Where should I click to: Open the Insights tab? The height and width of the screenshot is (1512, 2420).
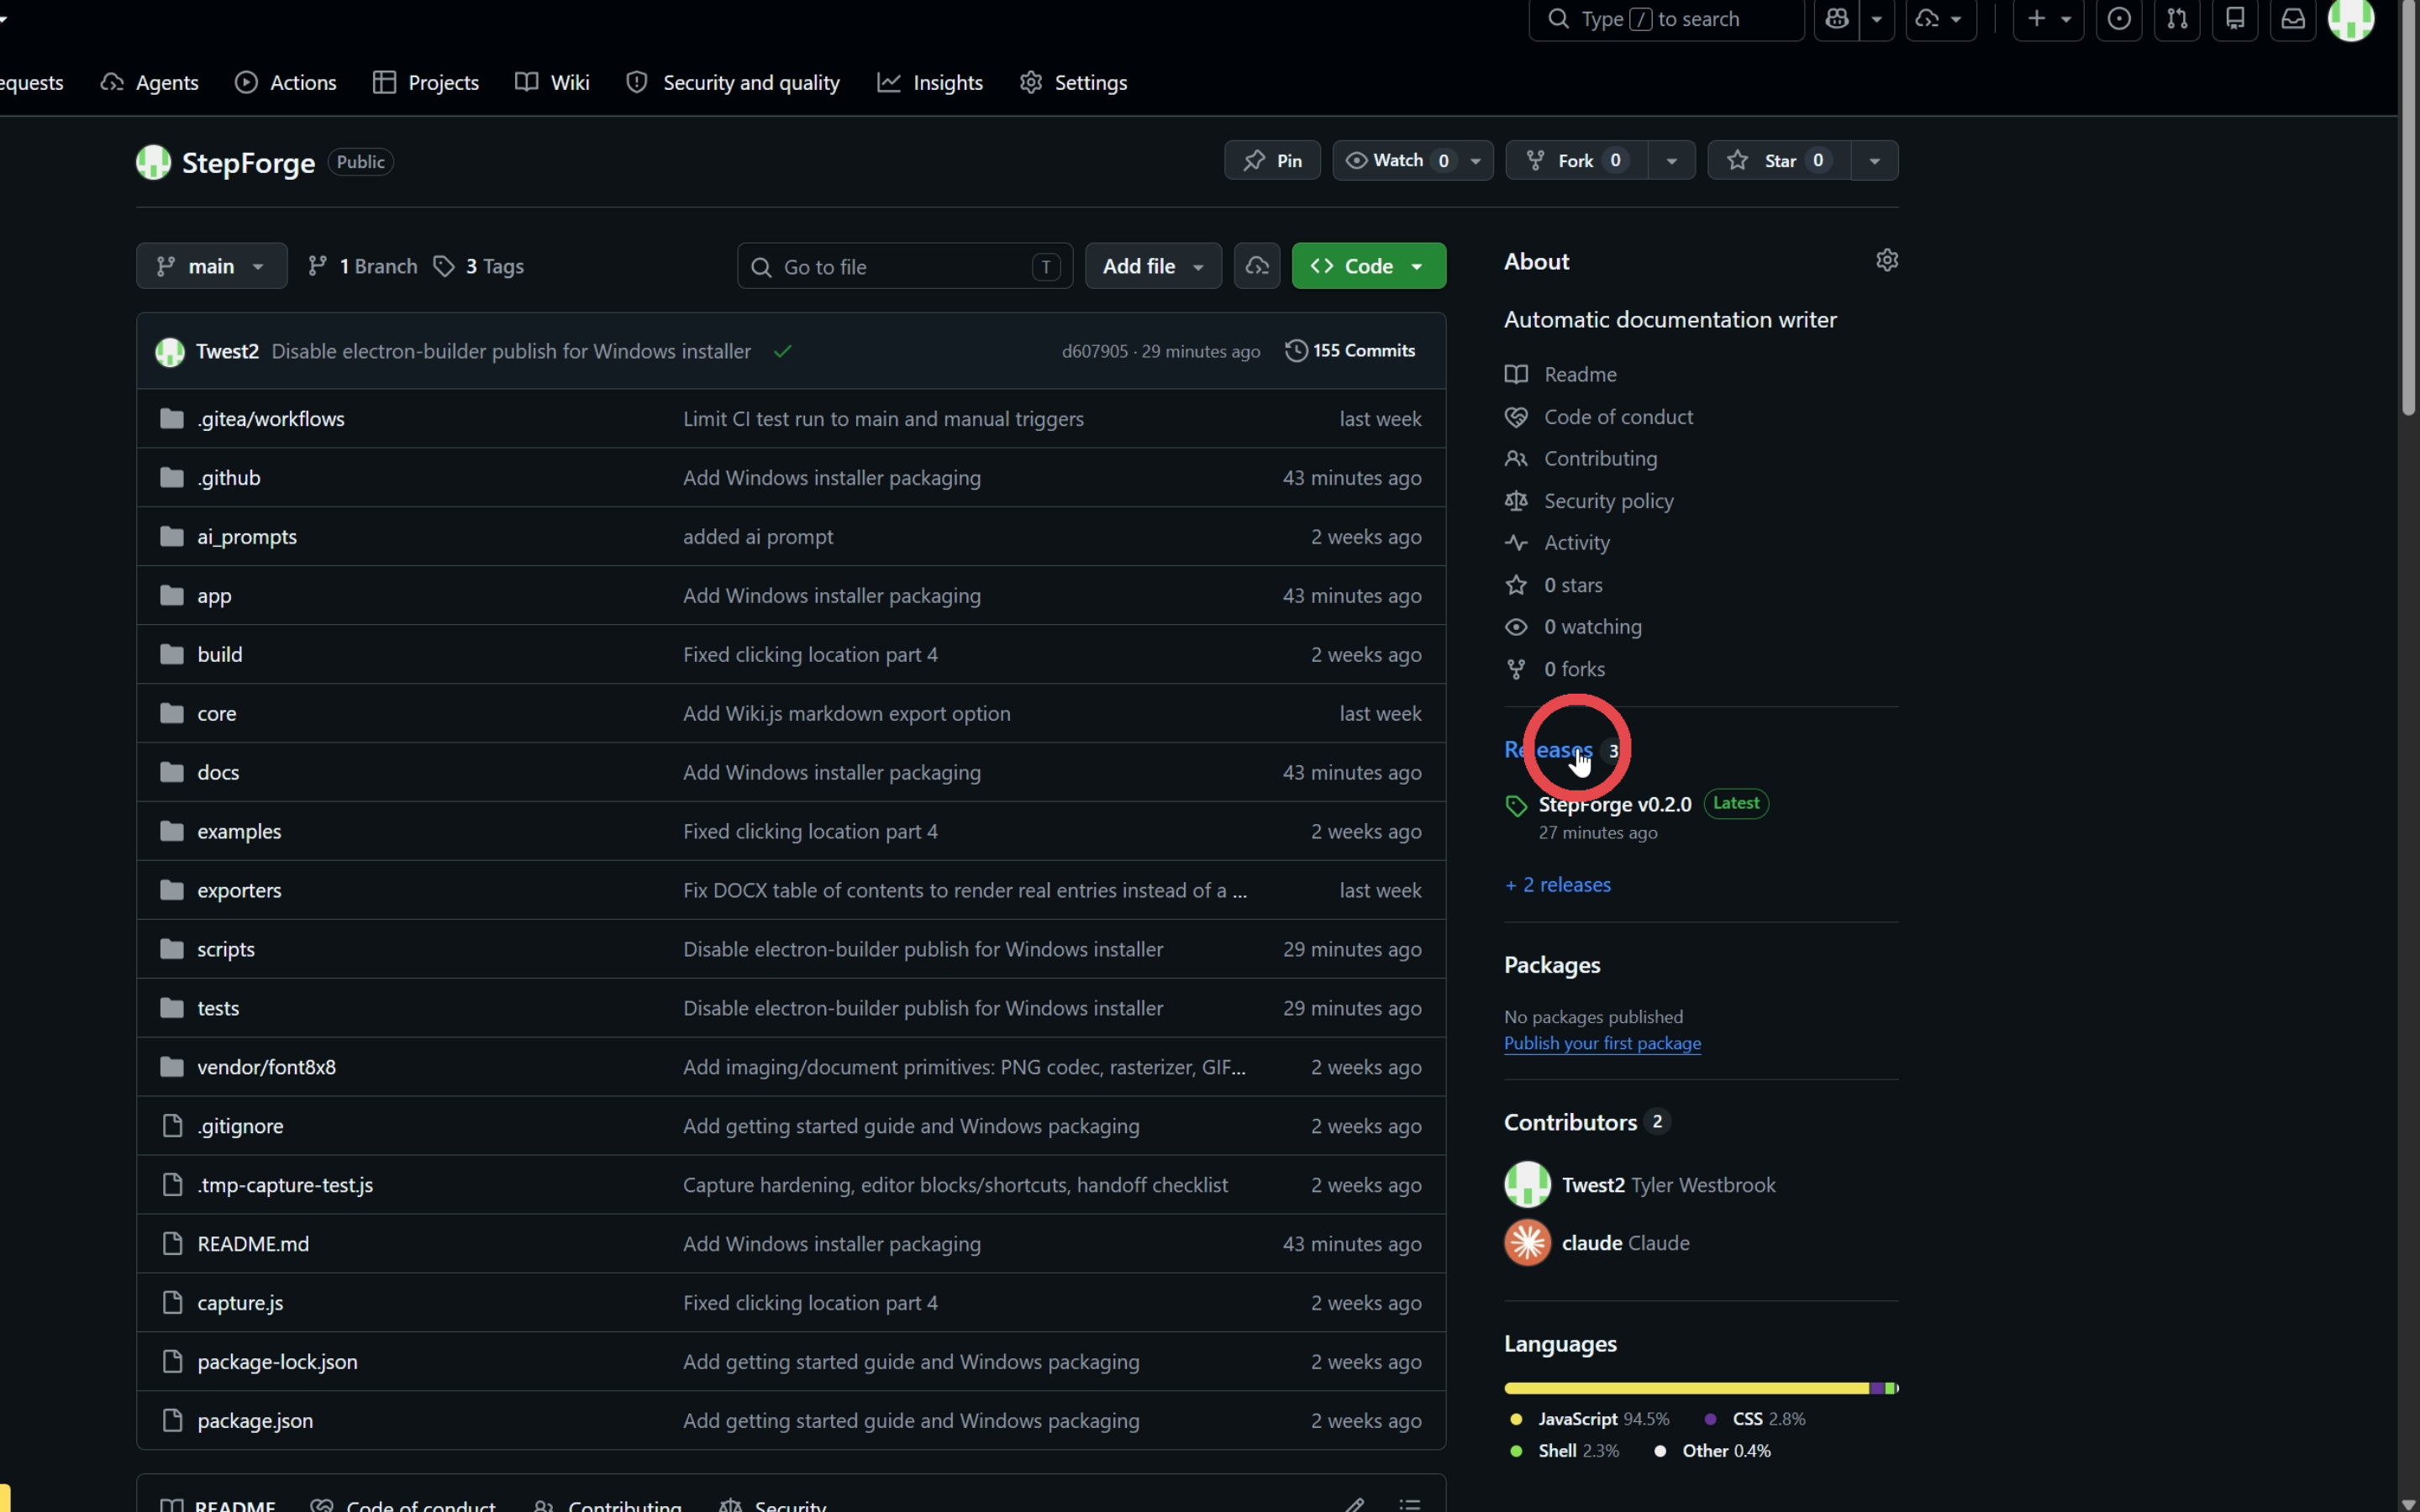[x=931, y=83]
